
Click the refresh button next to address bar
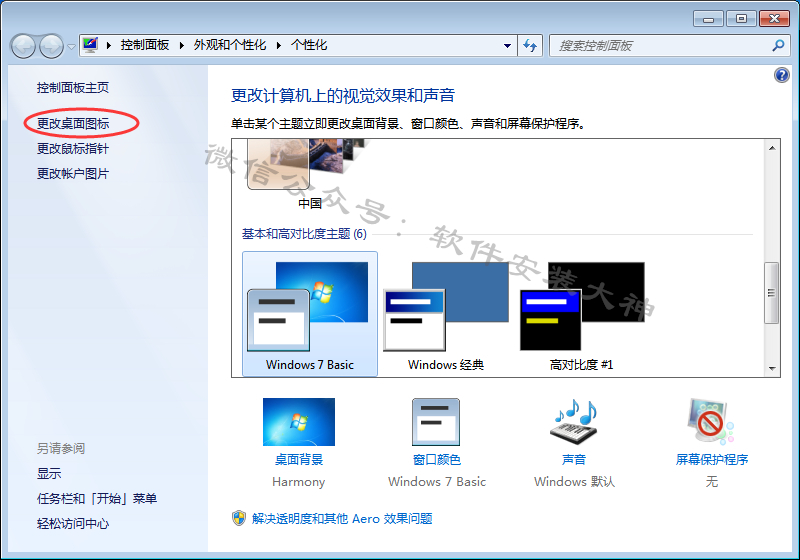coord(530,45)
